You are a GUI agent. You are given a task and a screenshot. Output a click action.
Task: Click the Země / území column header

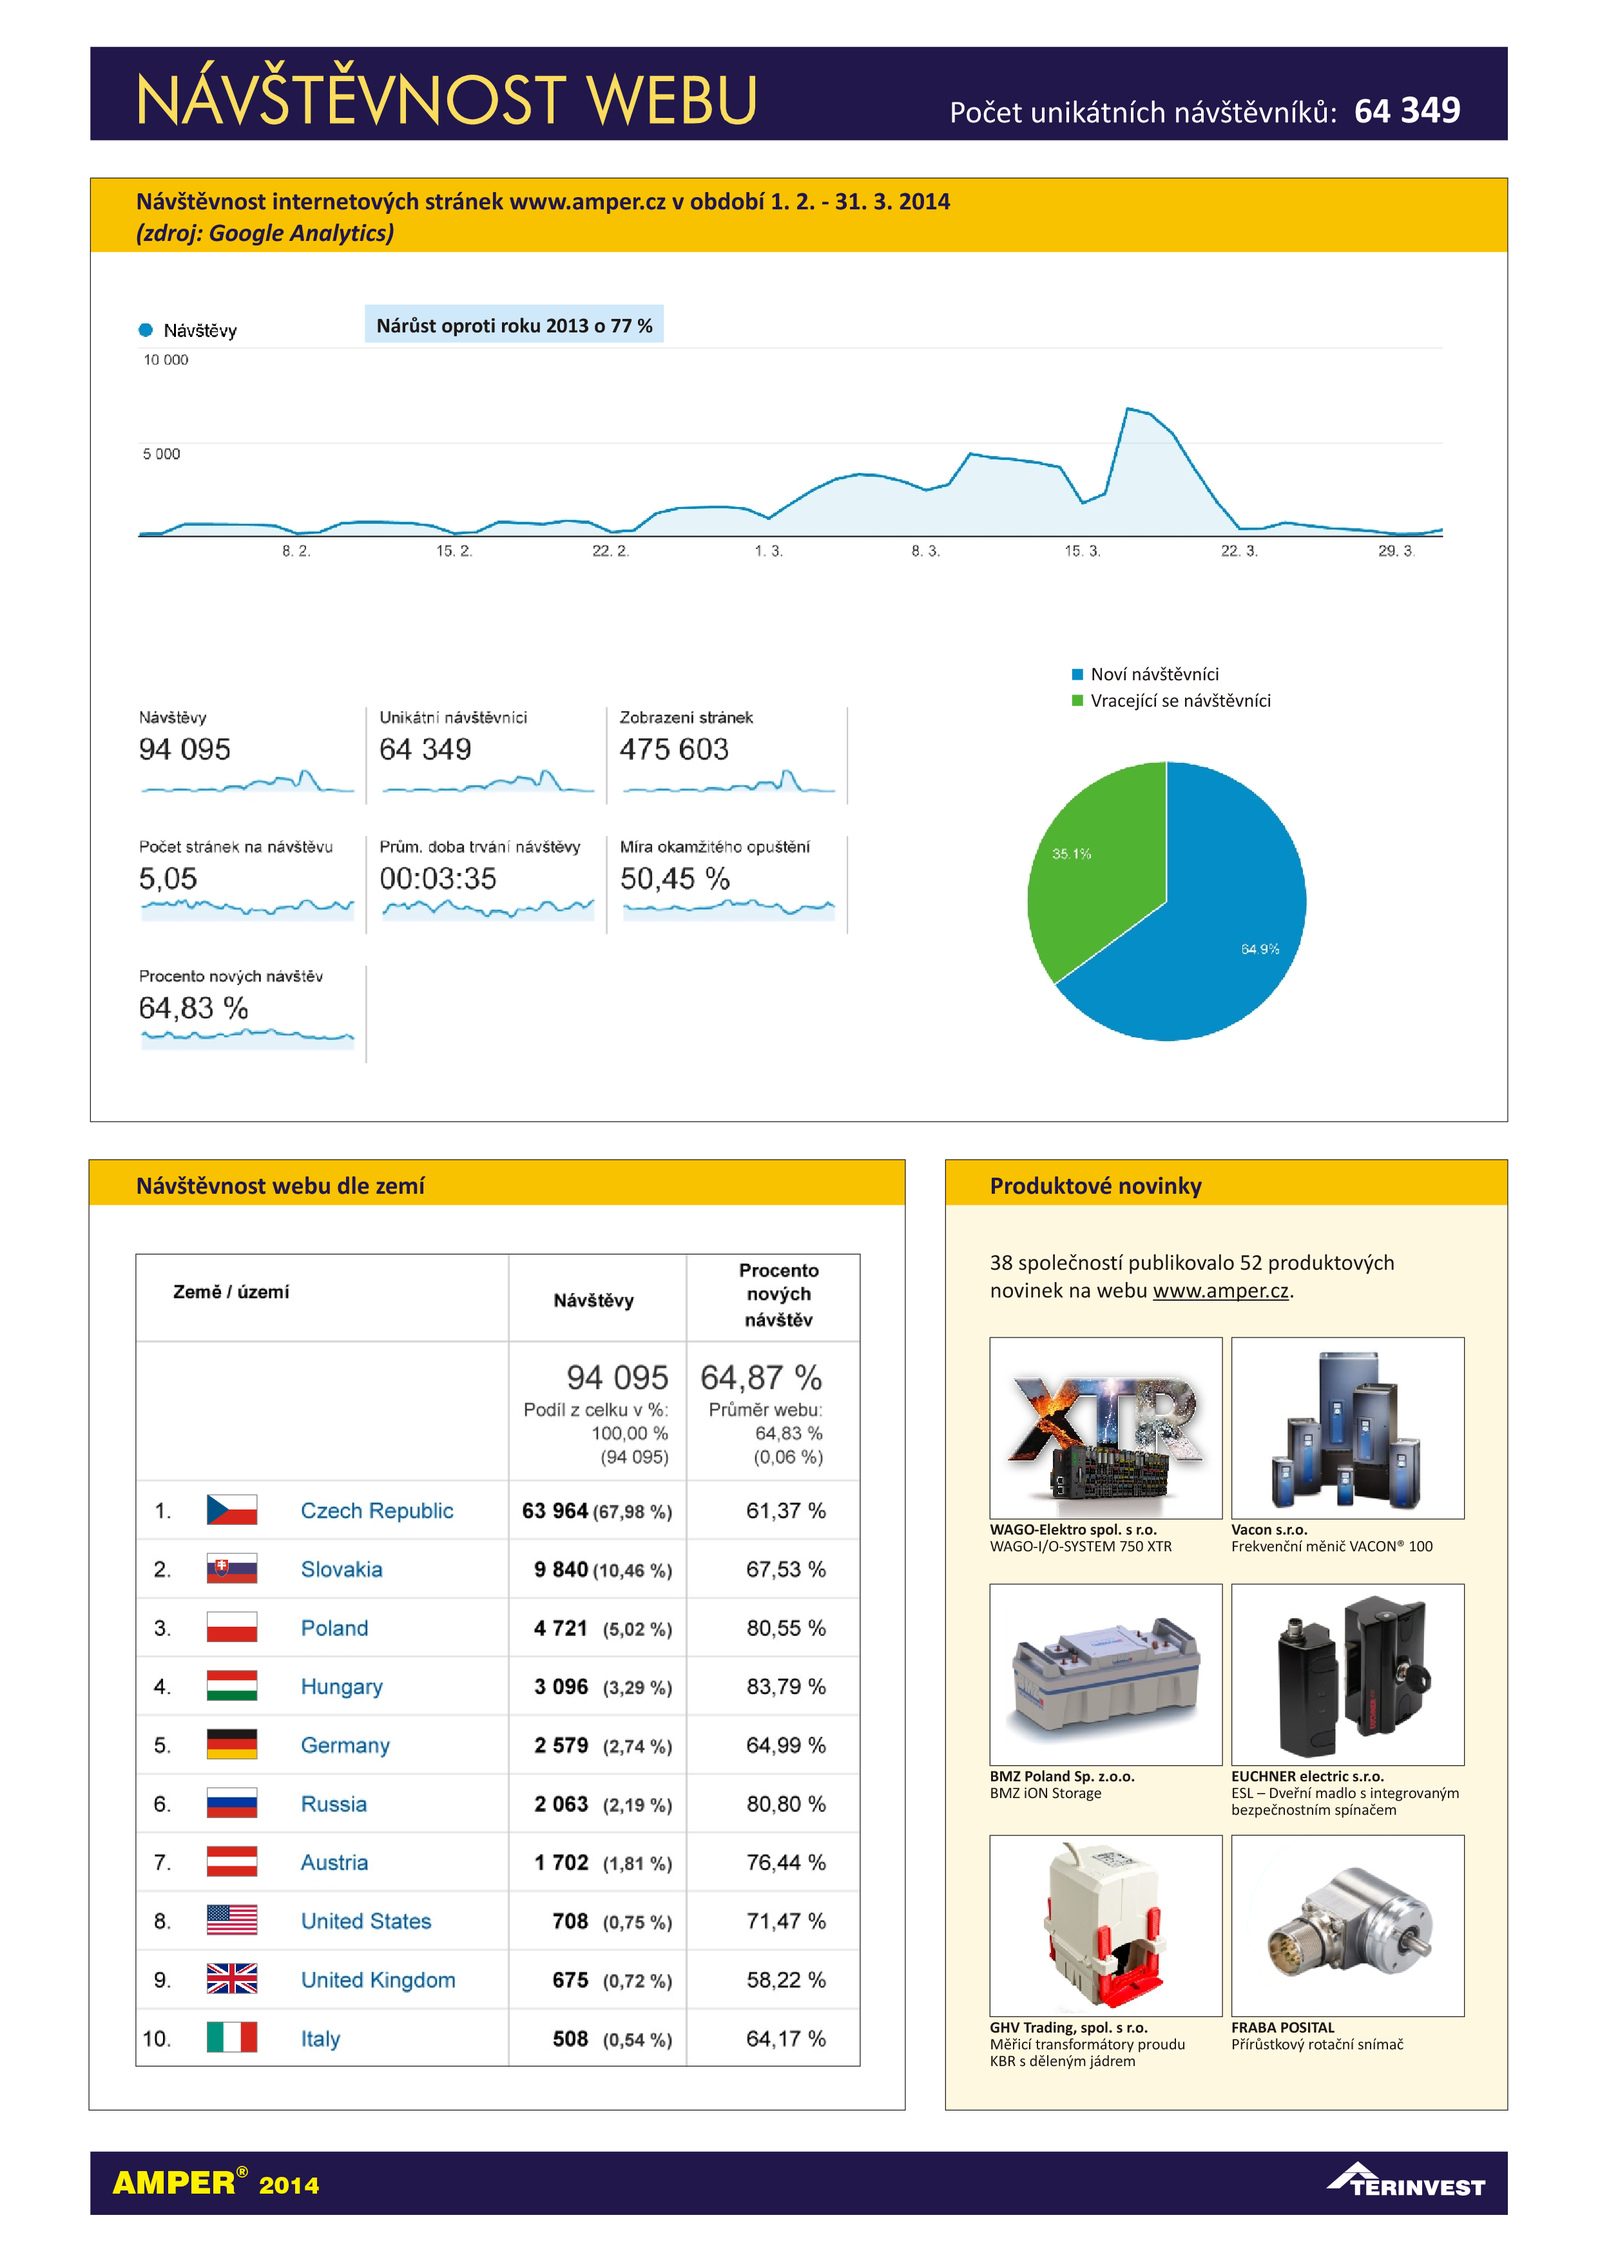(x=231, y=1292)
